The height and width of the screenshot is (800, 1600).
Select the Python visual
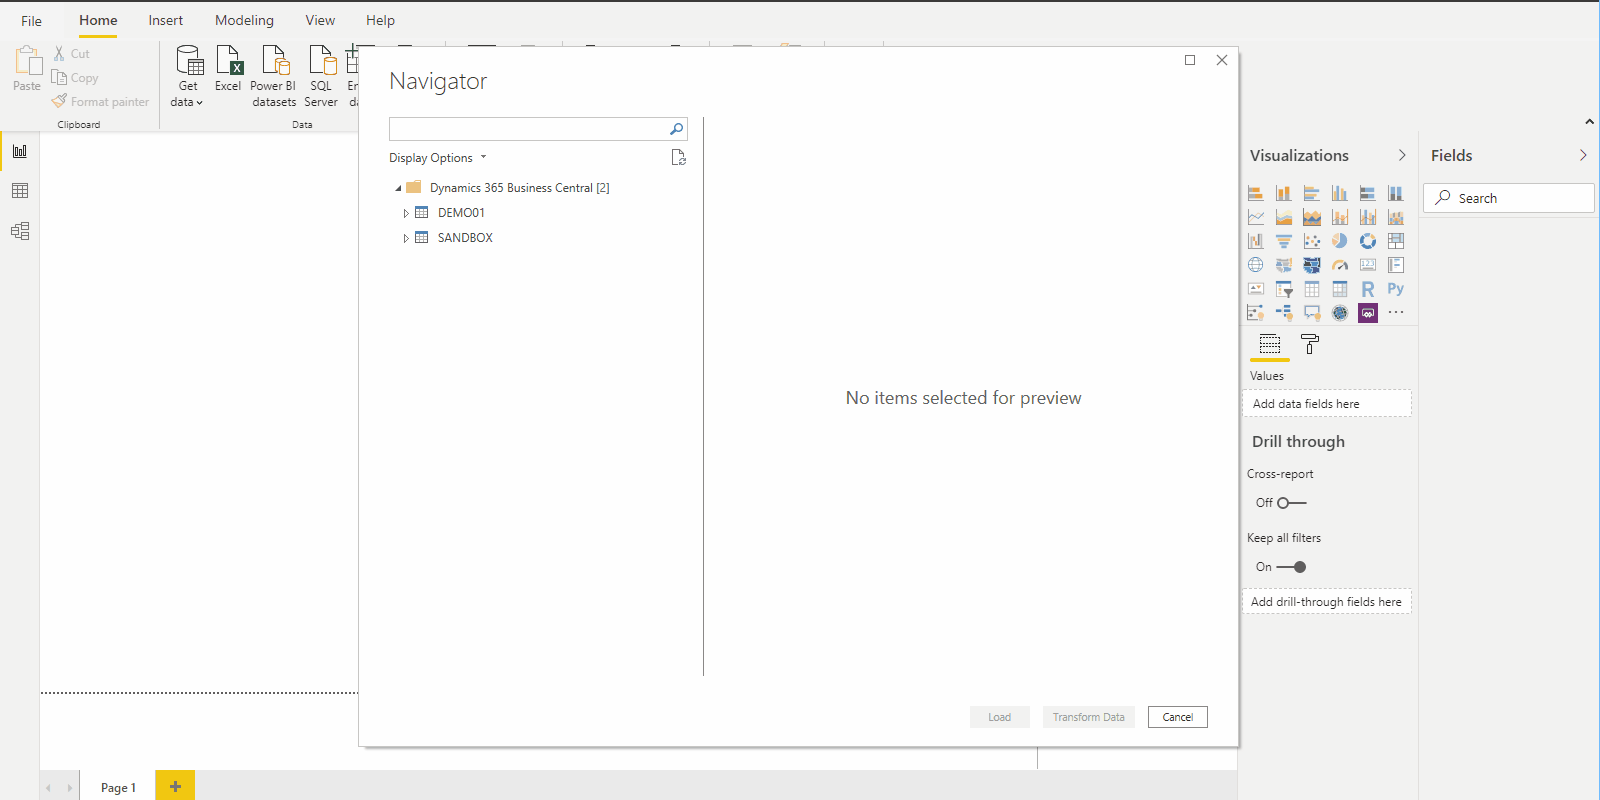click(1396, 289)
